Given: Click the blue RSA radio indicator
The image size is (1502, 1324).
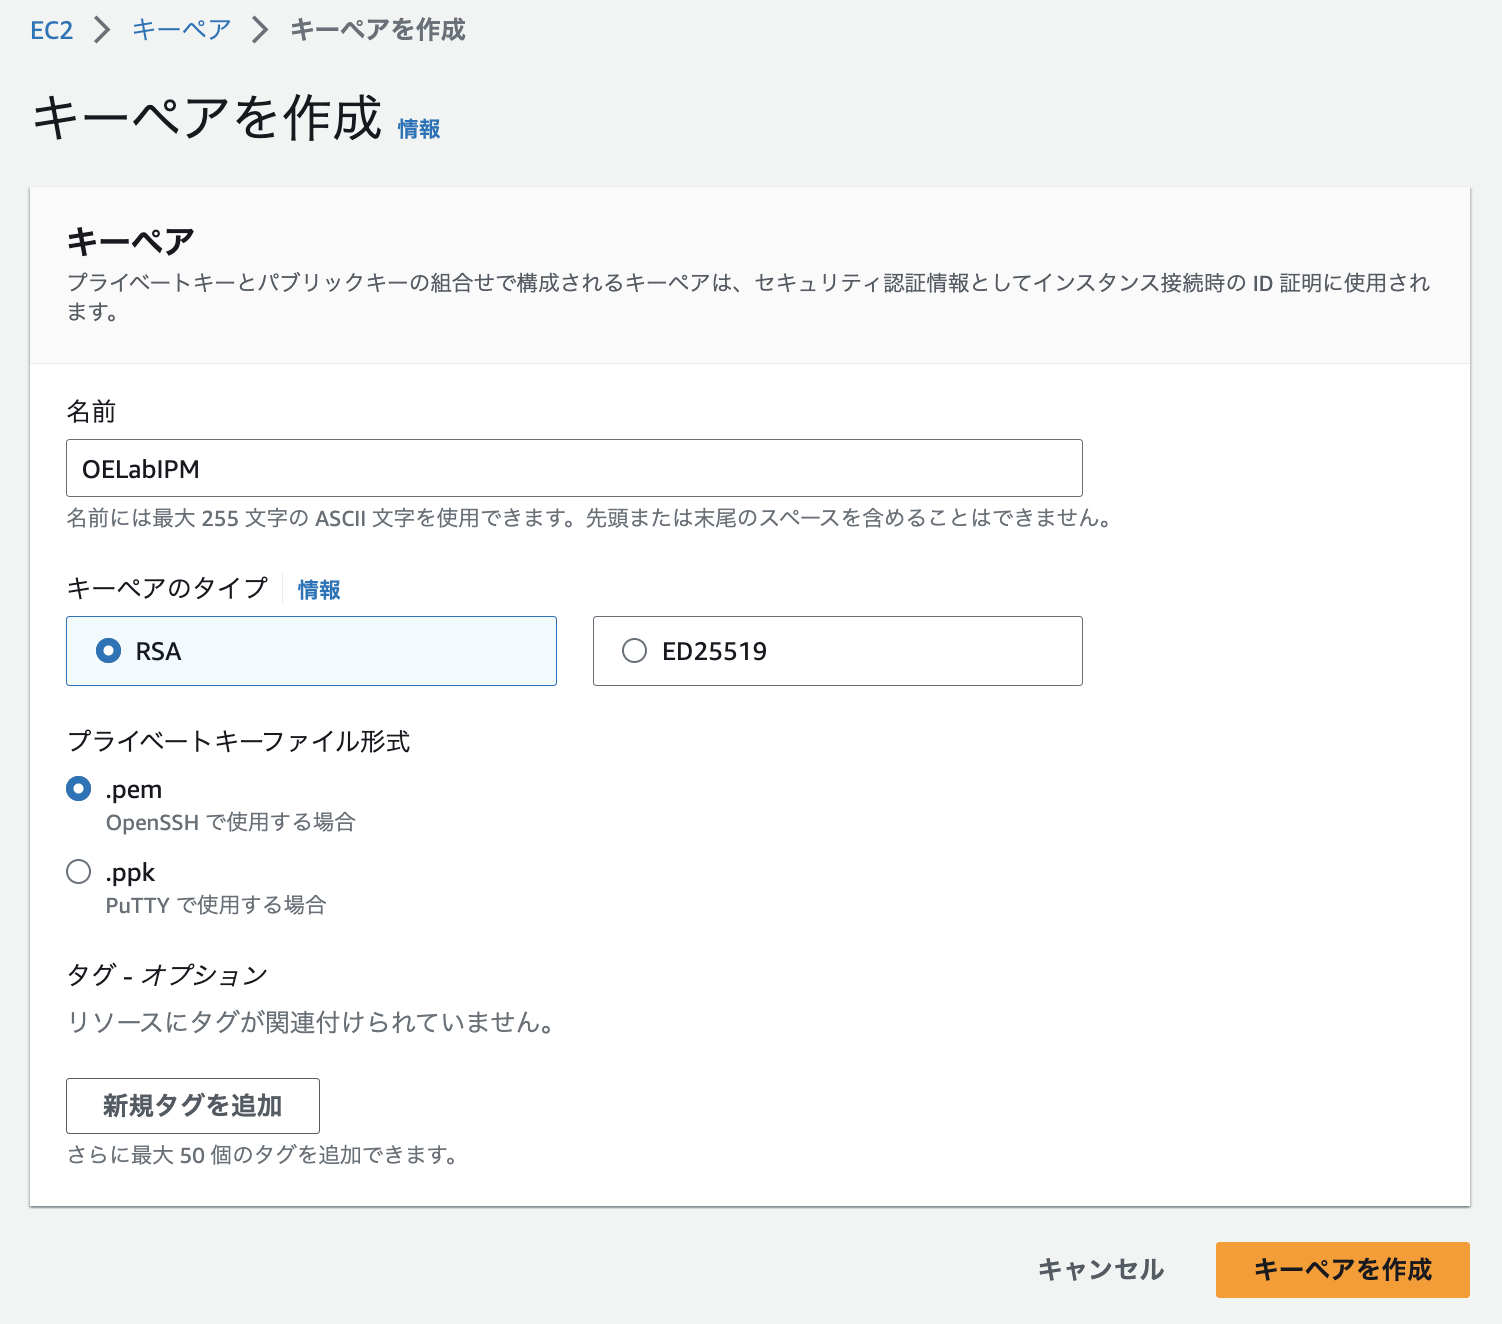Looking at the screenshot, I should click(x=107, y=651).
